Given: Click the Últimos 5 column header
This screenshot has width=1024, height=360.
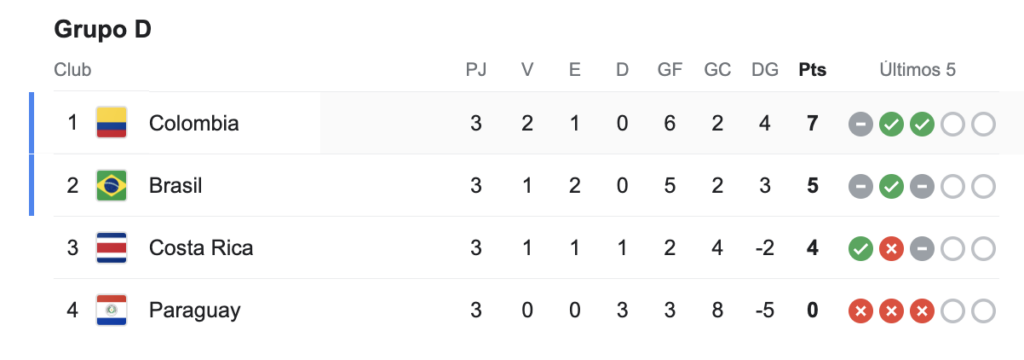Looking at the screenshot, I should tap(918, 70).
